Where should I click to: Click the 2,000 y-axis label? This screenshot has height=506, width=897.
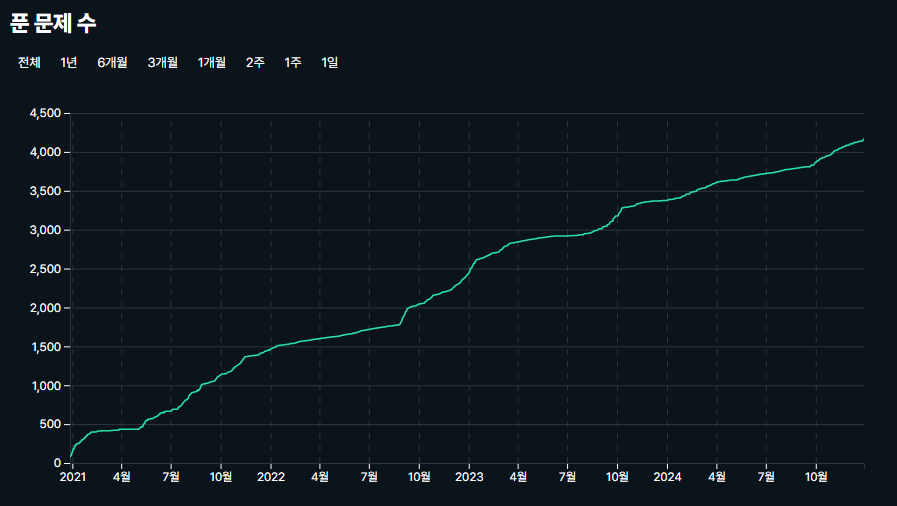coord(45,308)
